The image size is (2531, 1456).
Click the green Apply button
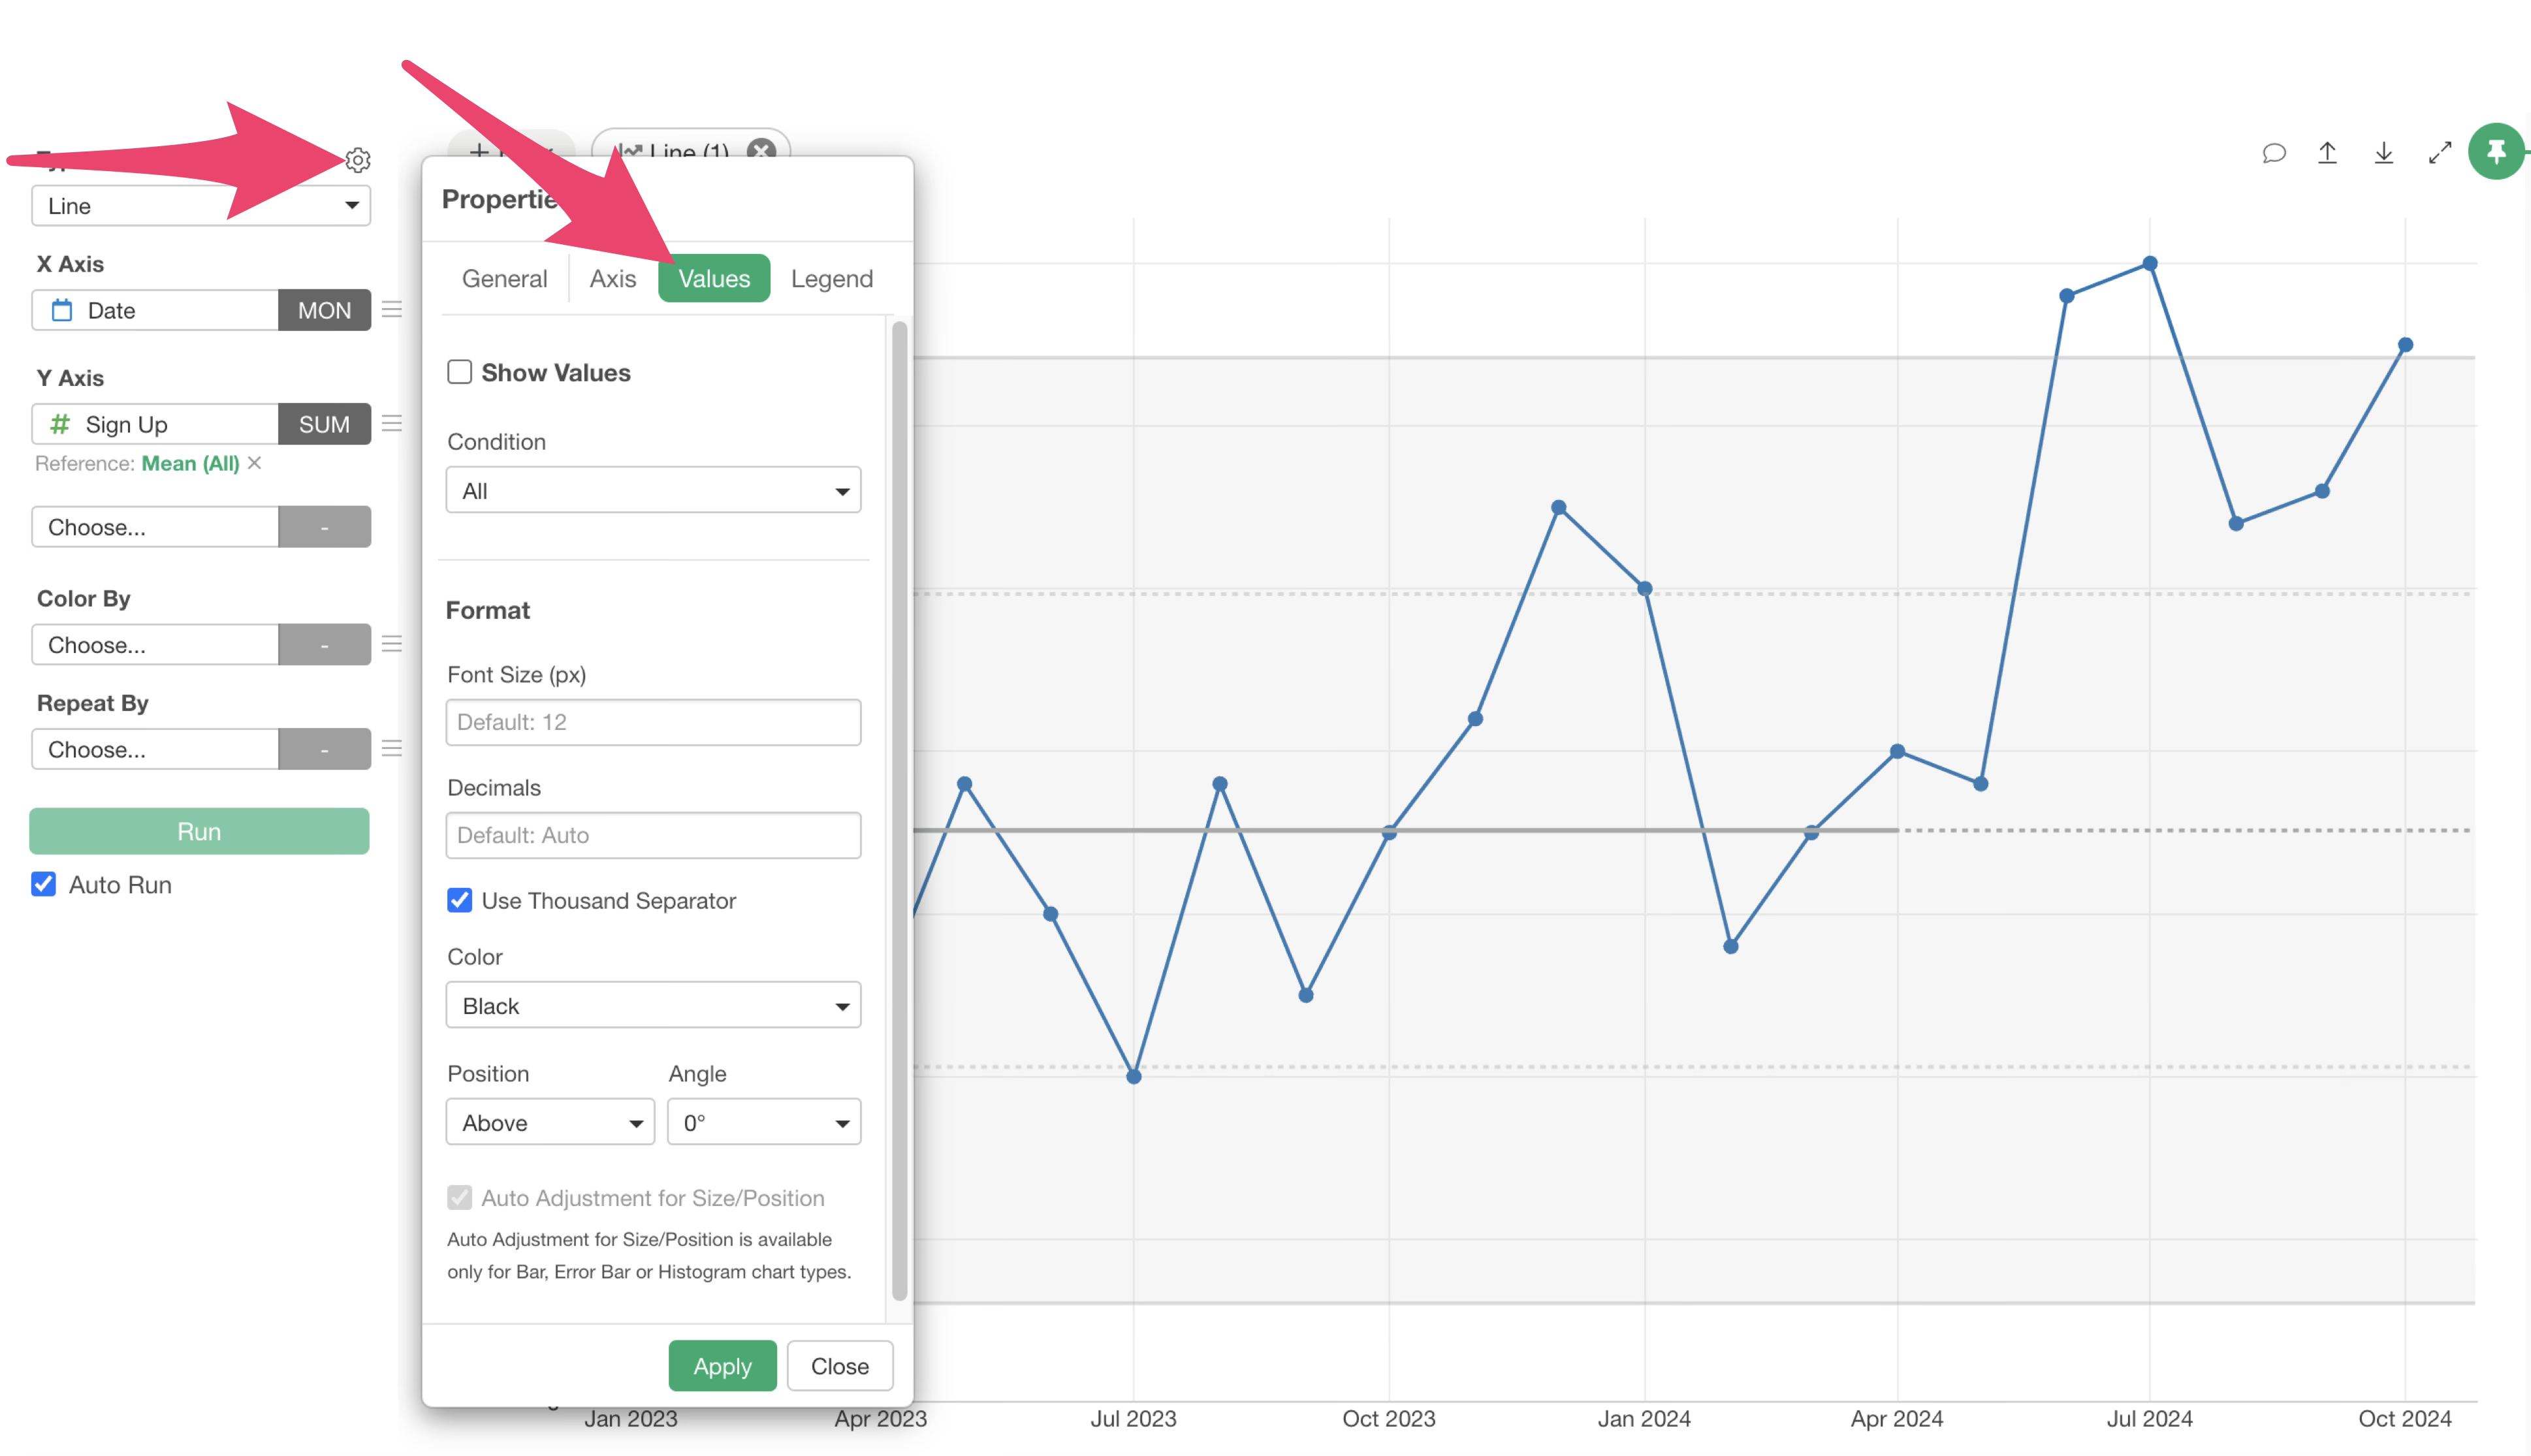(722, 1366)
